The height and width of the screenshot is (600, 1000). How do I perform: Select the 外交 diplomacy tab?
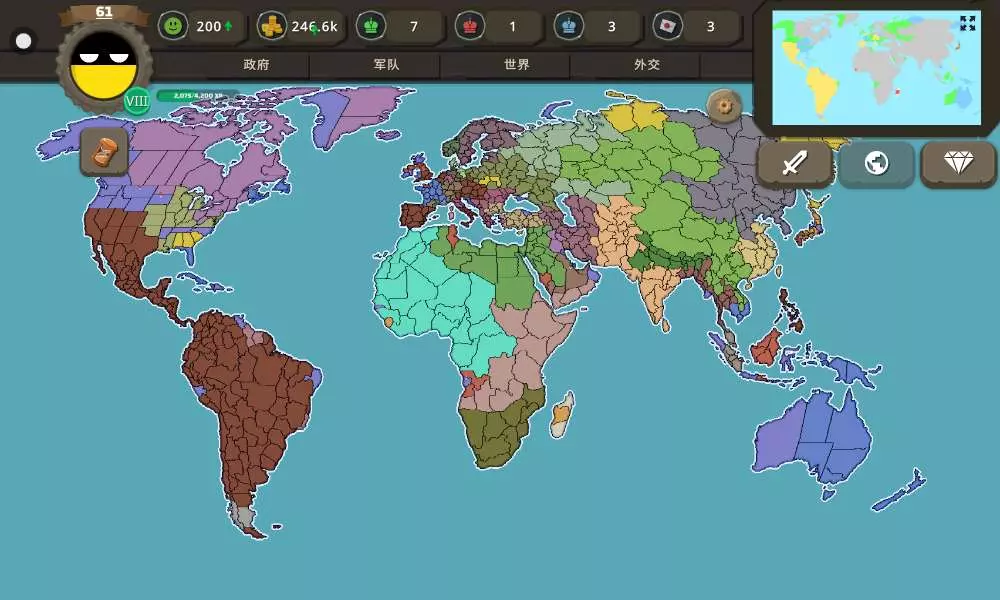click(647, 65)
